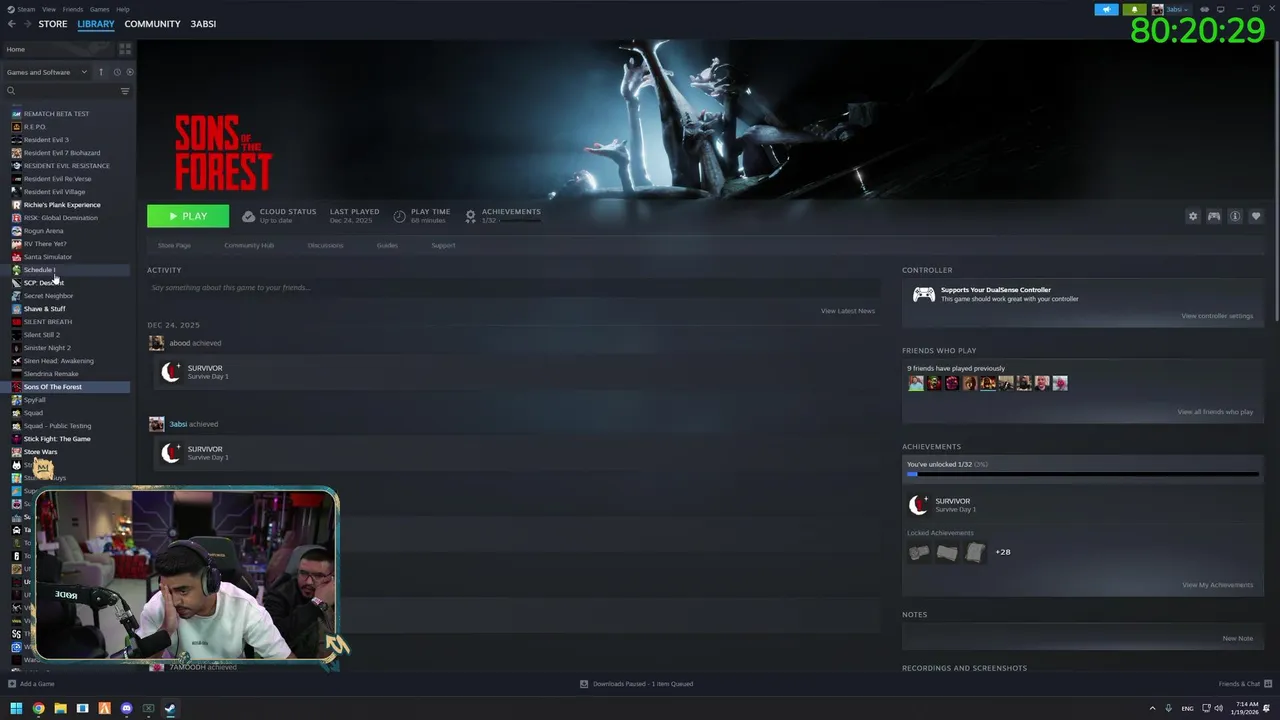The height and width of the screenshot is (720, 1280).
Task: Open the Community Hub link
Action: pyautogui.click(x=249, y=245)
